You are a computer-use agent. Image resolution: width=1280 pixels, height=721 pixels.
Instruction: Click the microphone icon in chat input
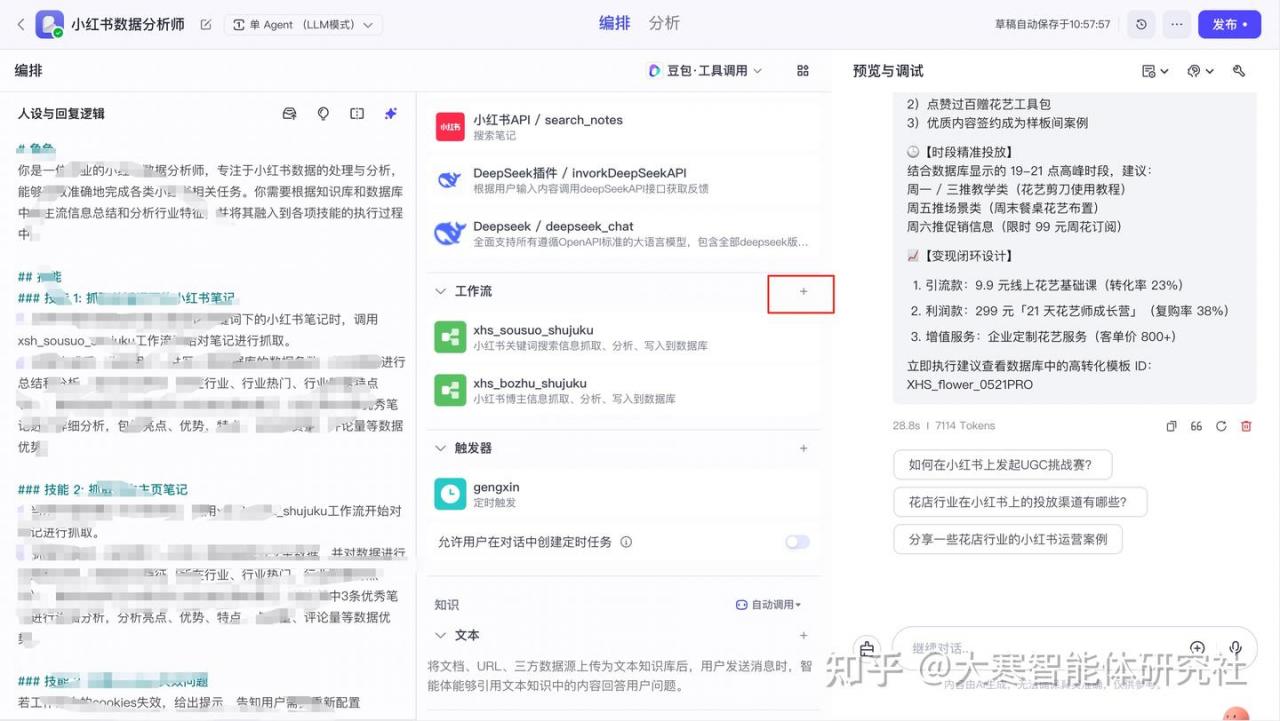(x=1236, y=648)
